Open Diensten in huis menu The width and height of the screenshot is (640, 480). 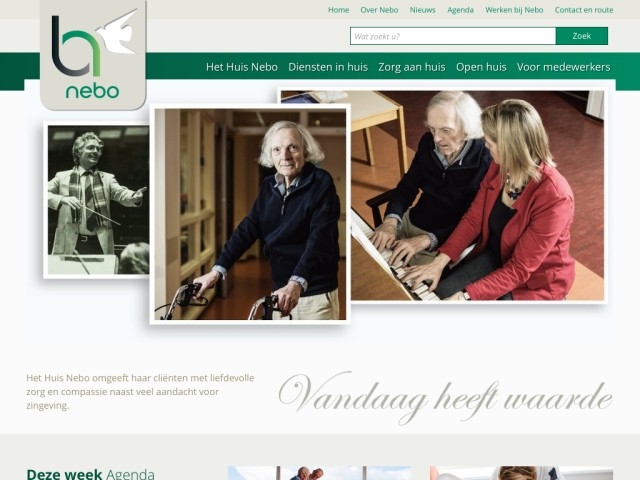[328, 67]
